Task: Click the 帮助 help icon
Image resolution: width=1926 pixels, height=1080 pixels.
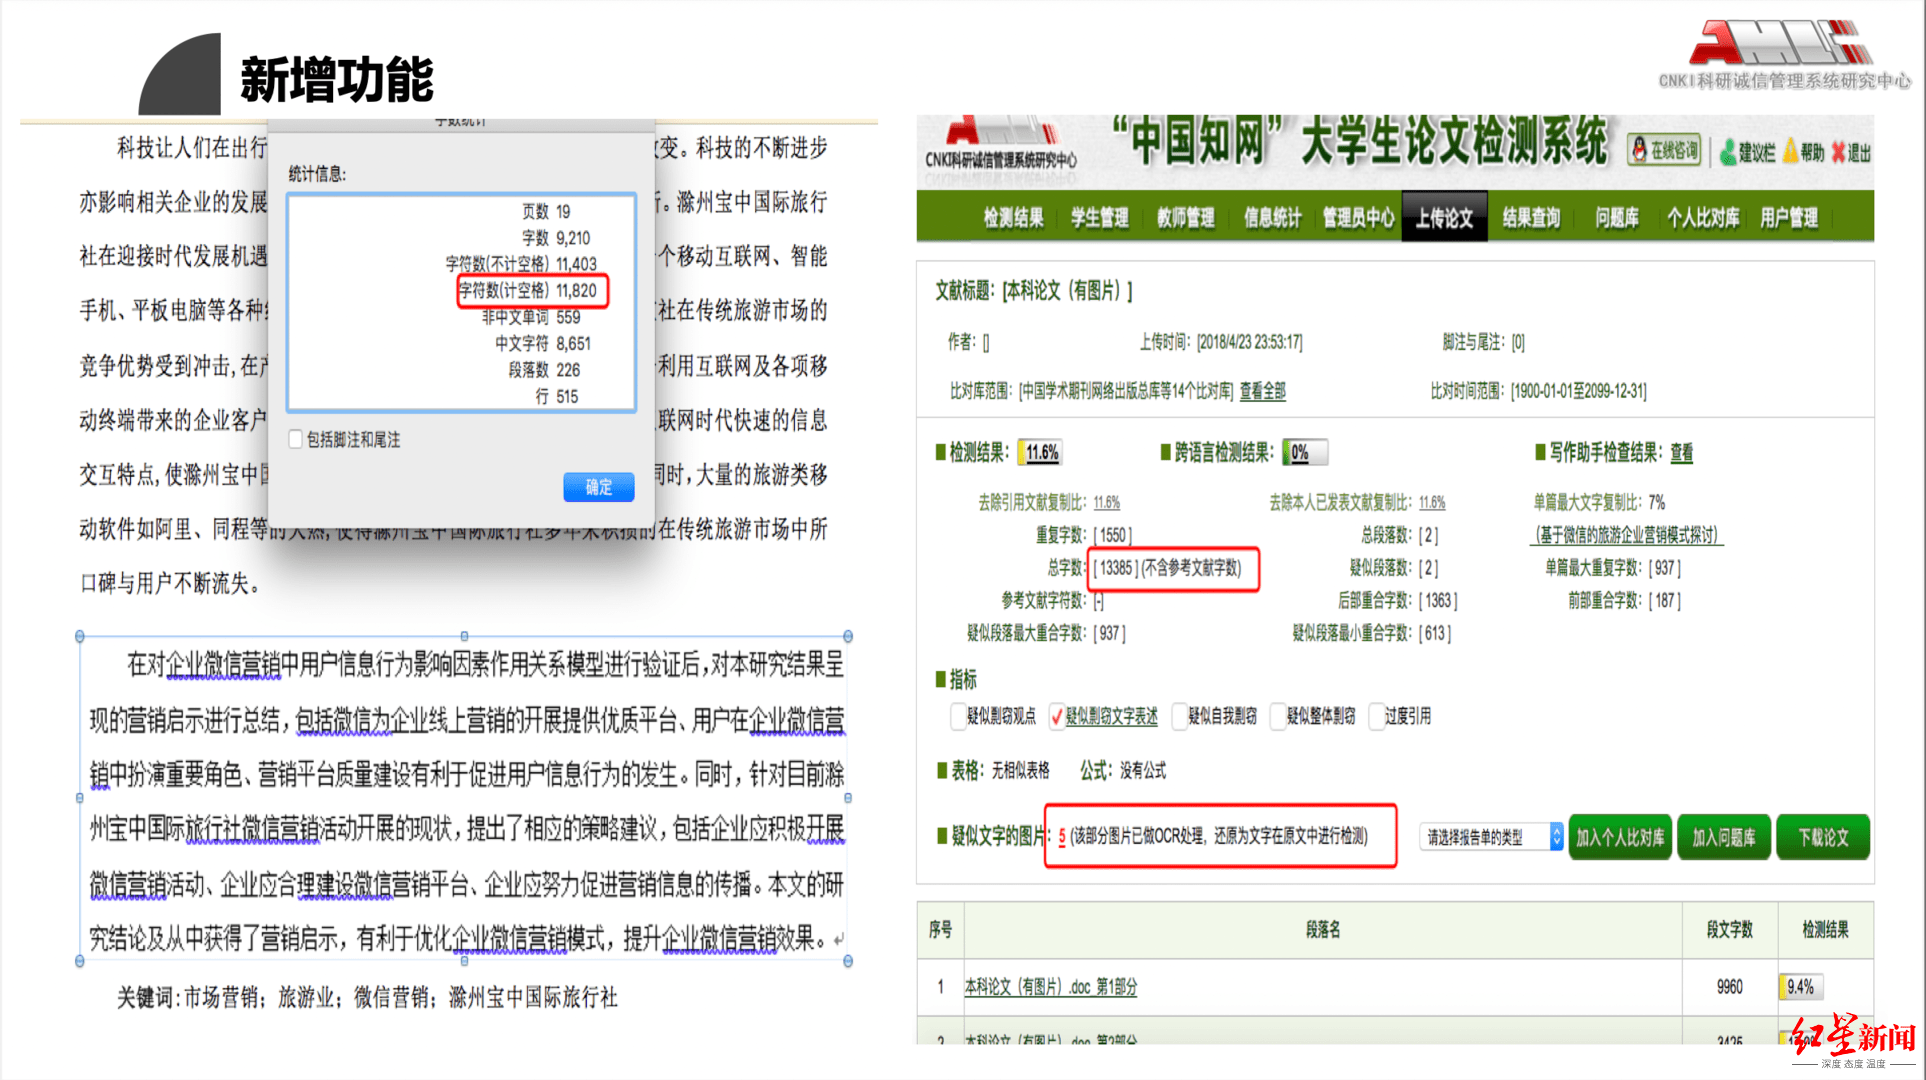Action: (1805, 152)
